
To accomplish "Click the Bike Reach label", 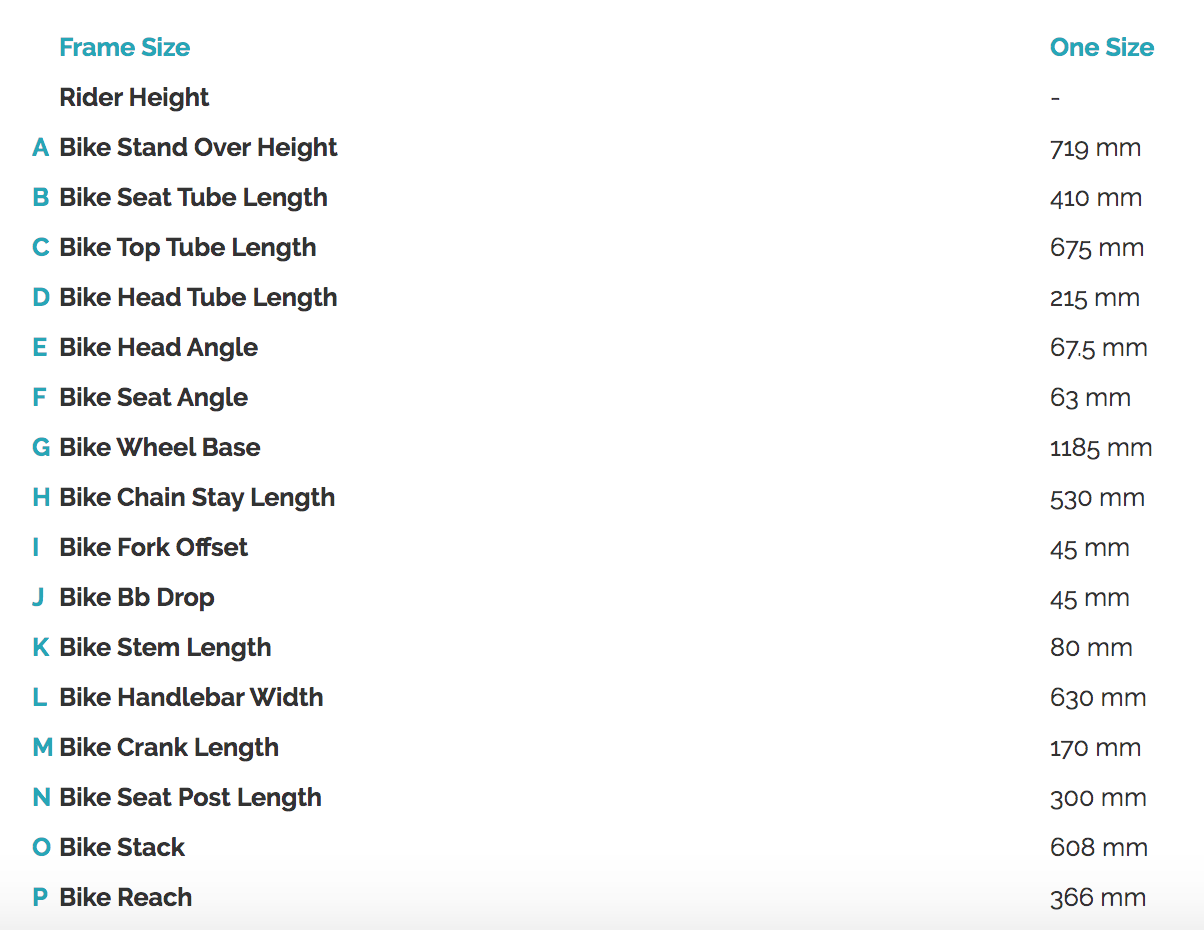I will 125,898.
